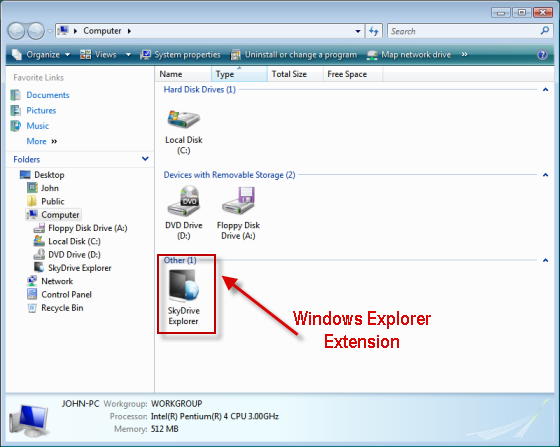The height and width of the screenshot is (447, 560).
Task: Select Recycle Bin in folder tree
Action: point(55,308)
